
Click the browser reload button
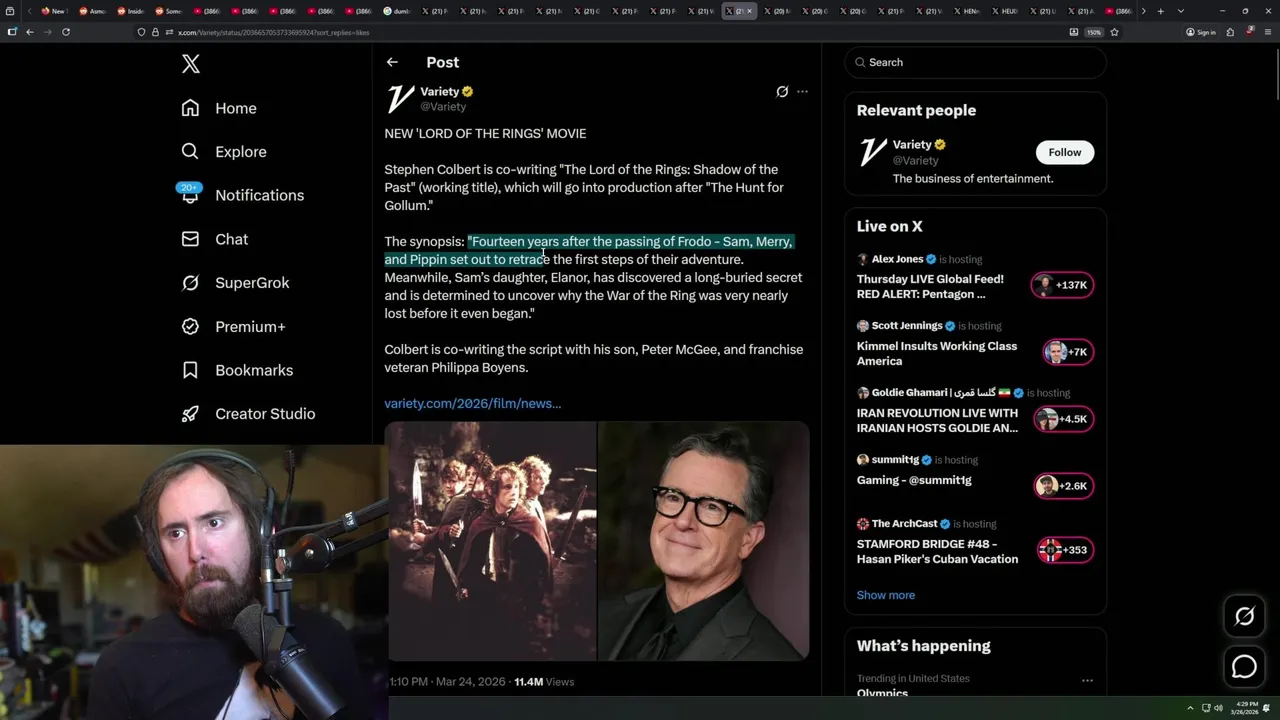66,32
